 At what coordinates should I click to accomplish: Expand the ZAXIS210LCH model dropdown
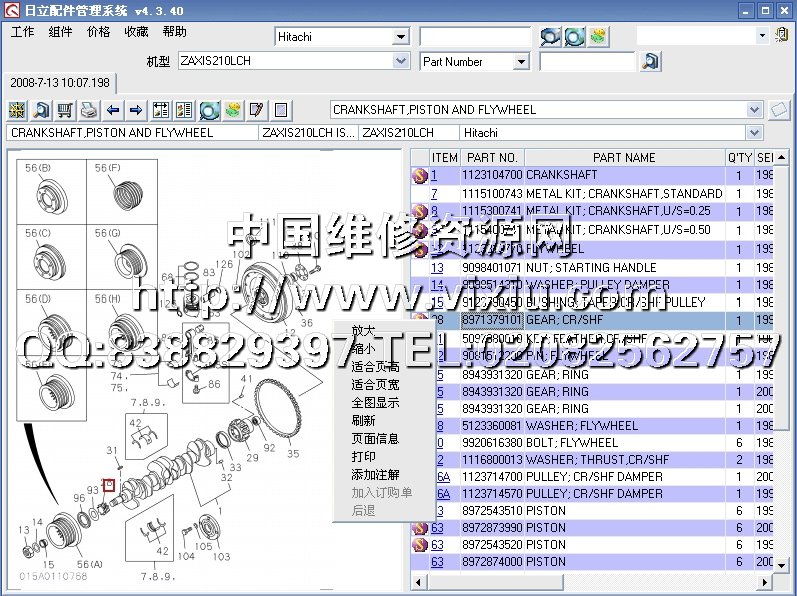[401, 62]
